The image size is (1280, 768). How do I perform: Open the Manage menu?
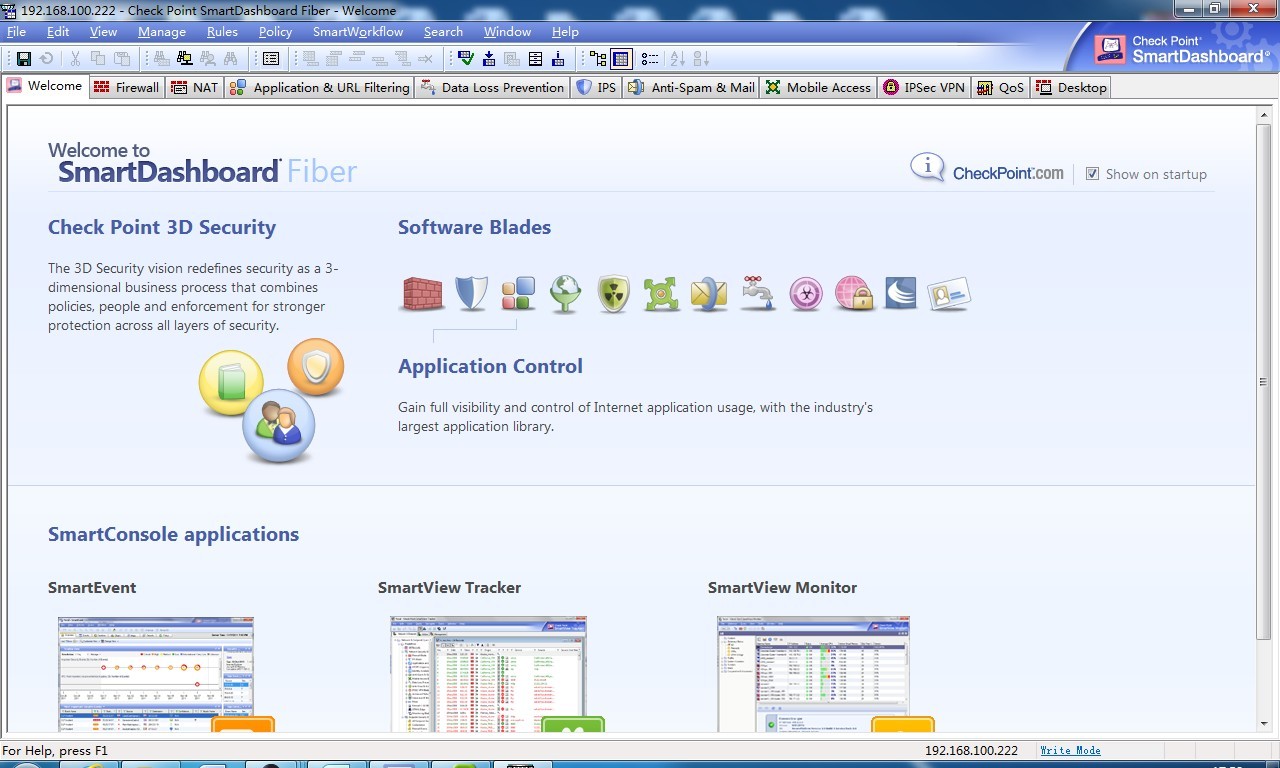coord(162,31)
